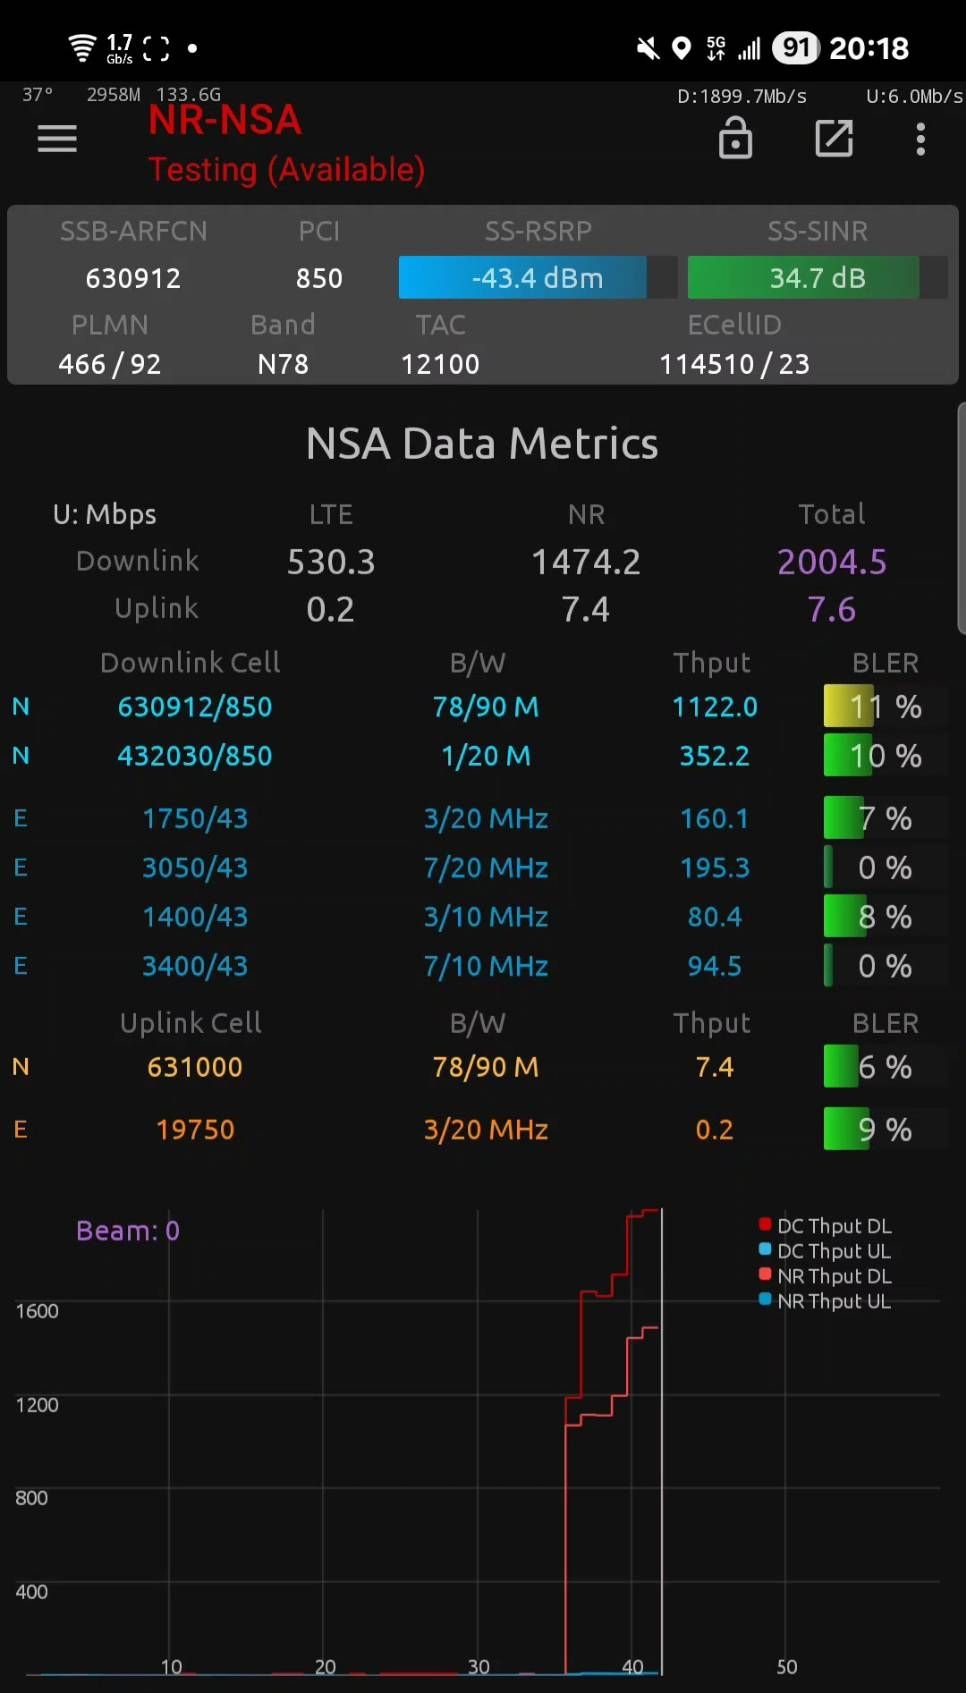Select uplink cell 19750
The image size is (966, 1693).
pyautogui.click(x=195, y=1130)
